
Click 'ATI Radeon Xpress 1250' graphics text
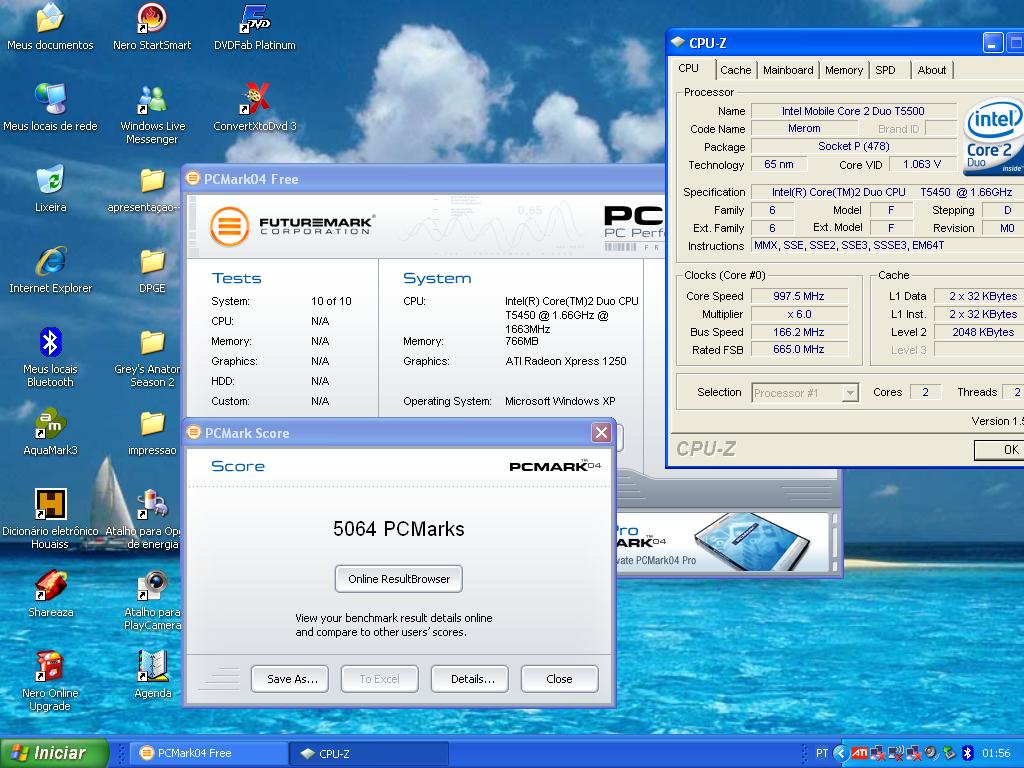[x=566, y=361]
